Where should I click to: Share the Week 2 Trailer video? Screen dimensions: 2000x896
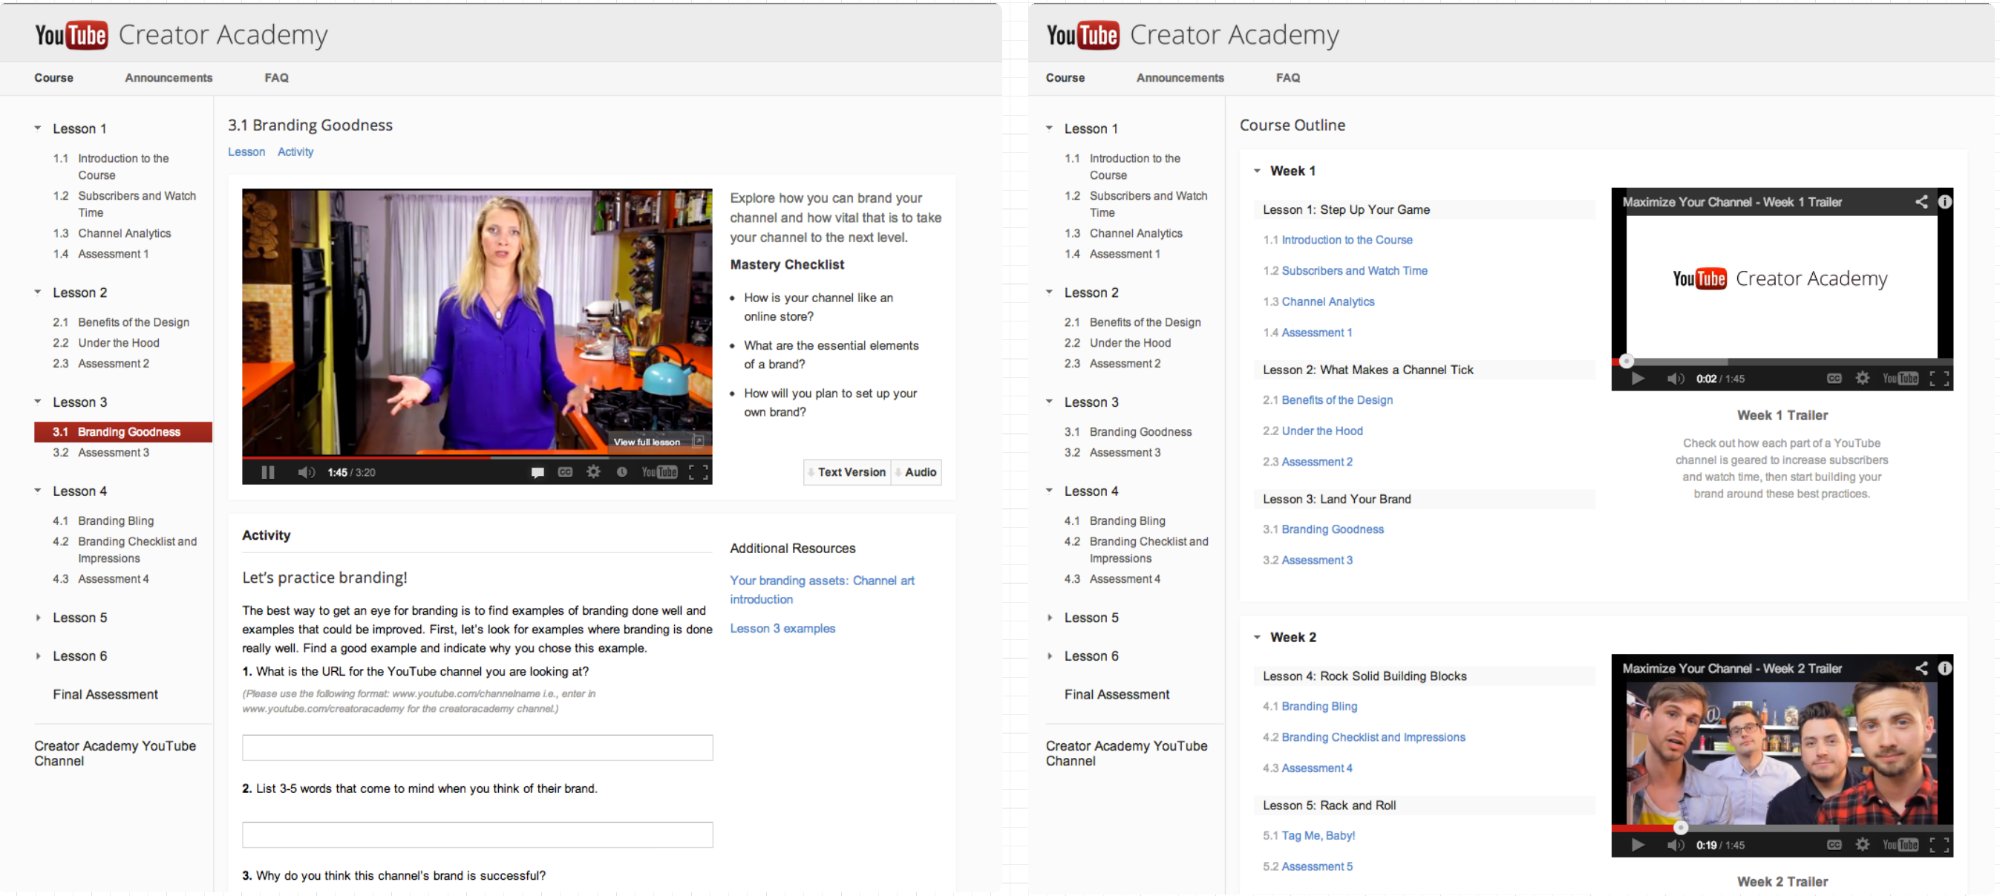point(1921,668)
